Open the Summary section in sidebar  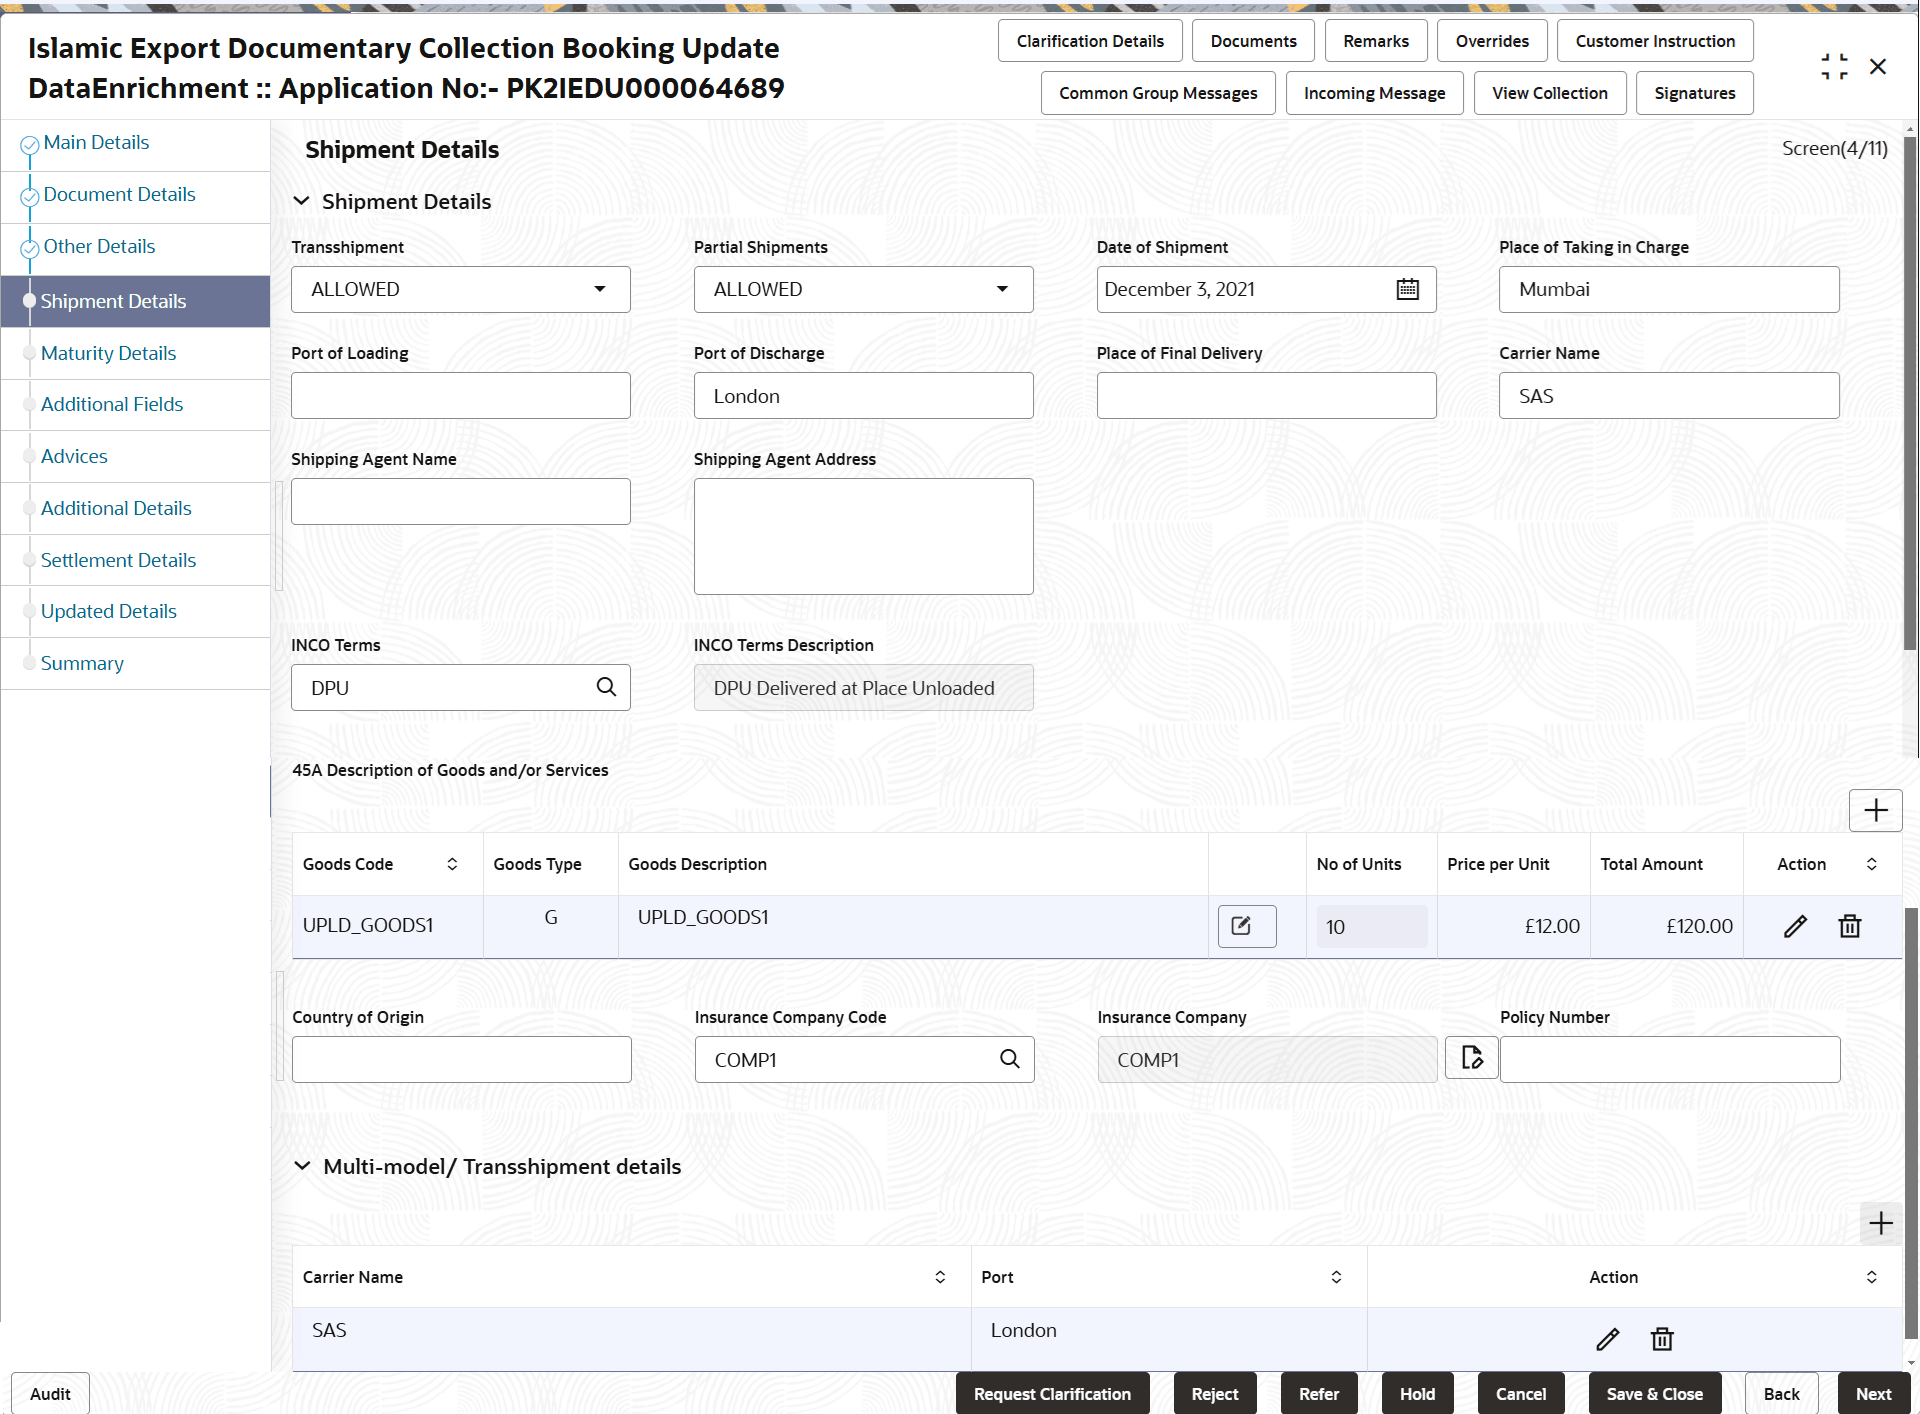pos(82,663)
